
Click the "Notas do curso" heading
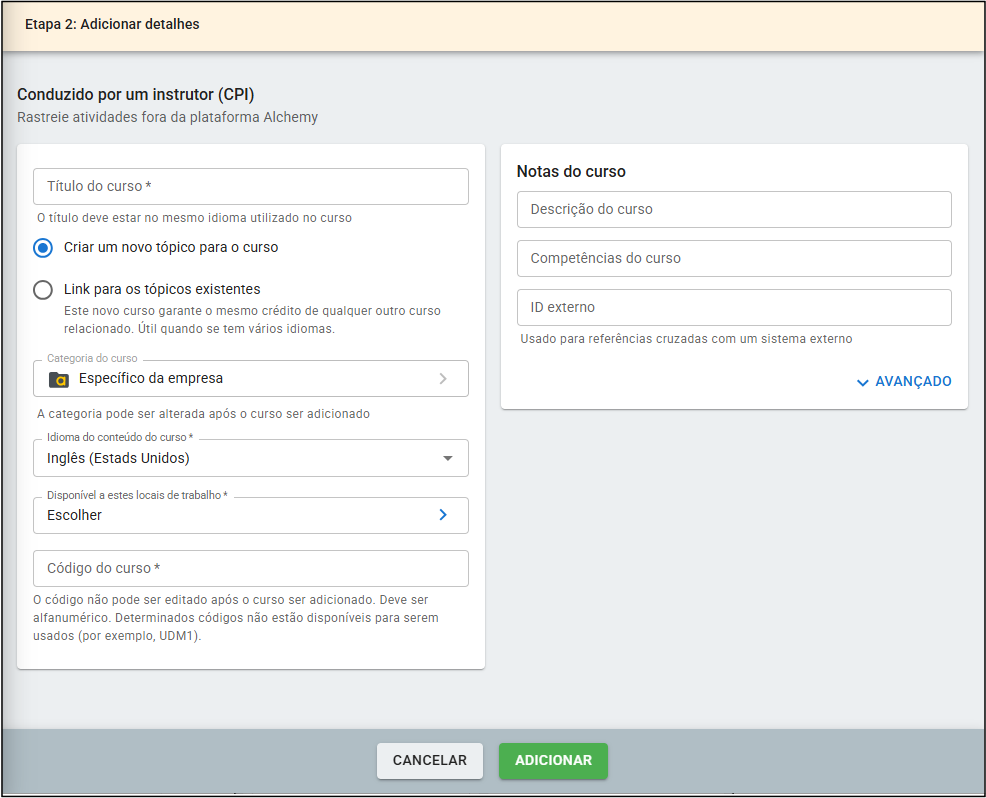click(571, 172)
